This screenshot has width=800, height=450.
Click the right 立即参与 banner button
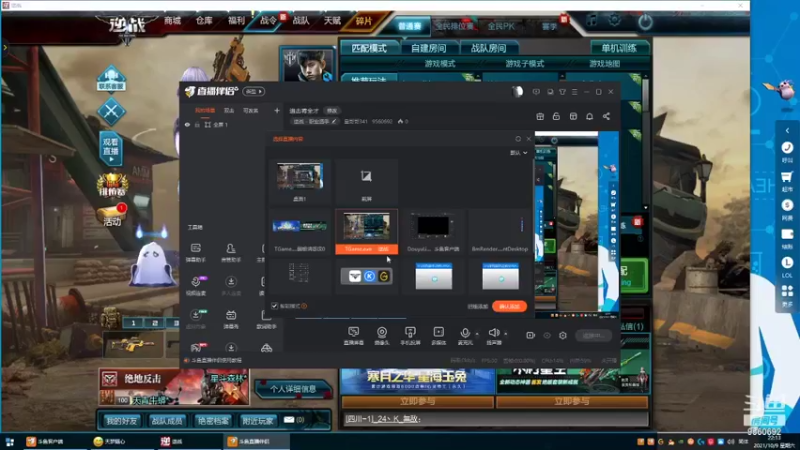572,402
